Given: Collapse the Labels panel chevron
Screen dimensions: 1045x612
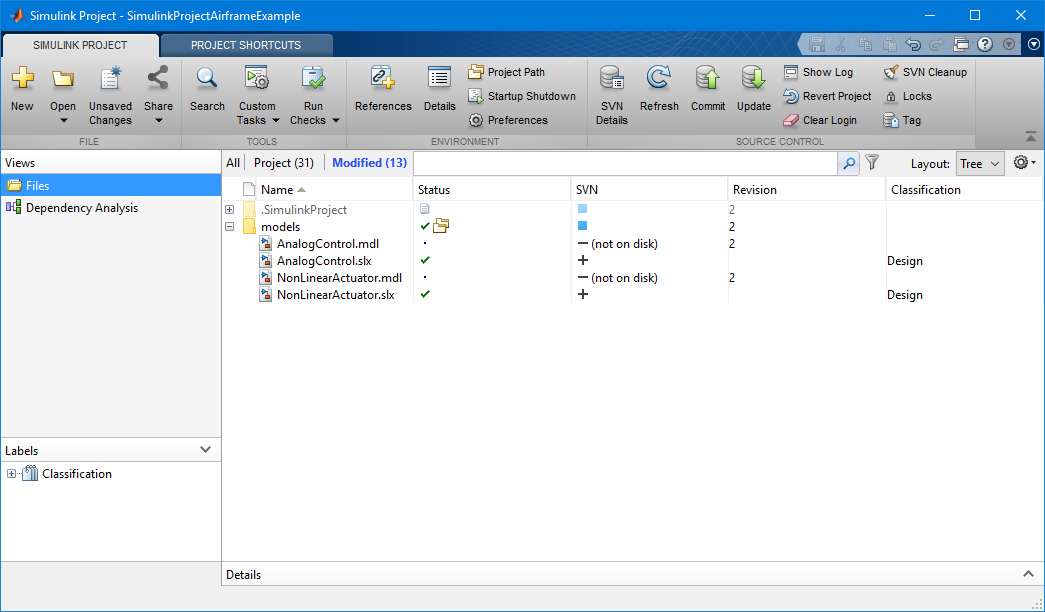Looking at the screenshot, I should [x=205, y=450].
